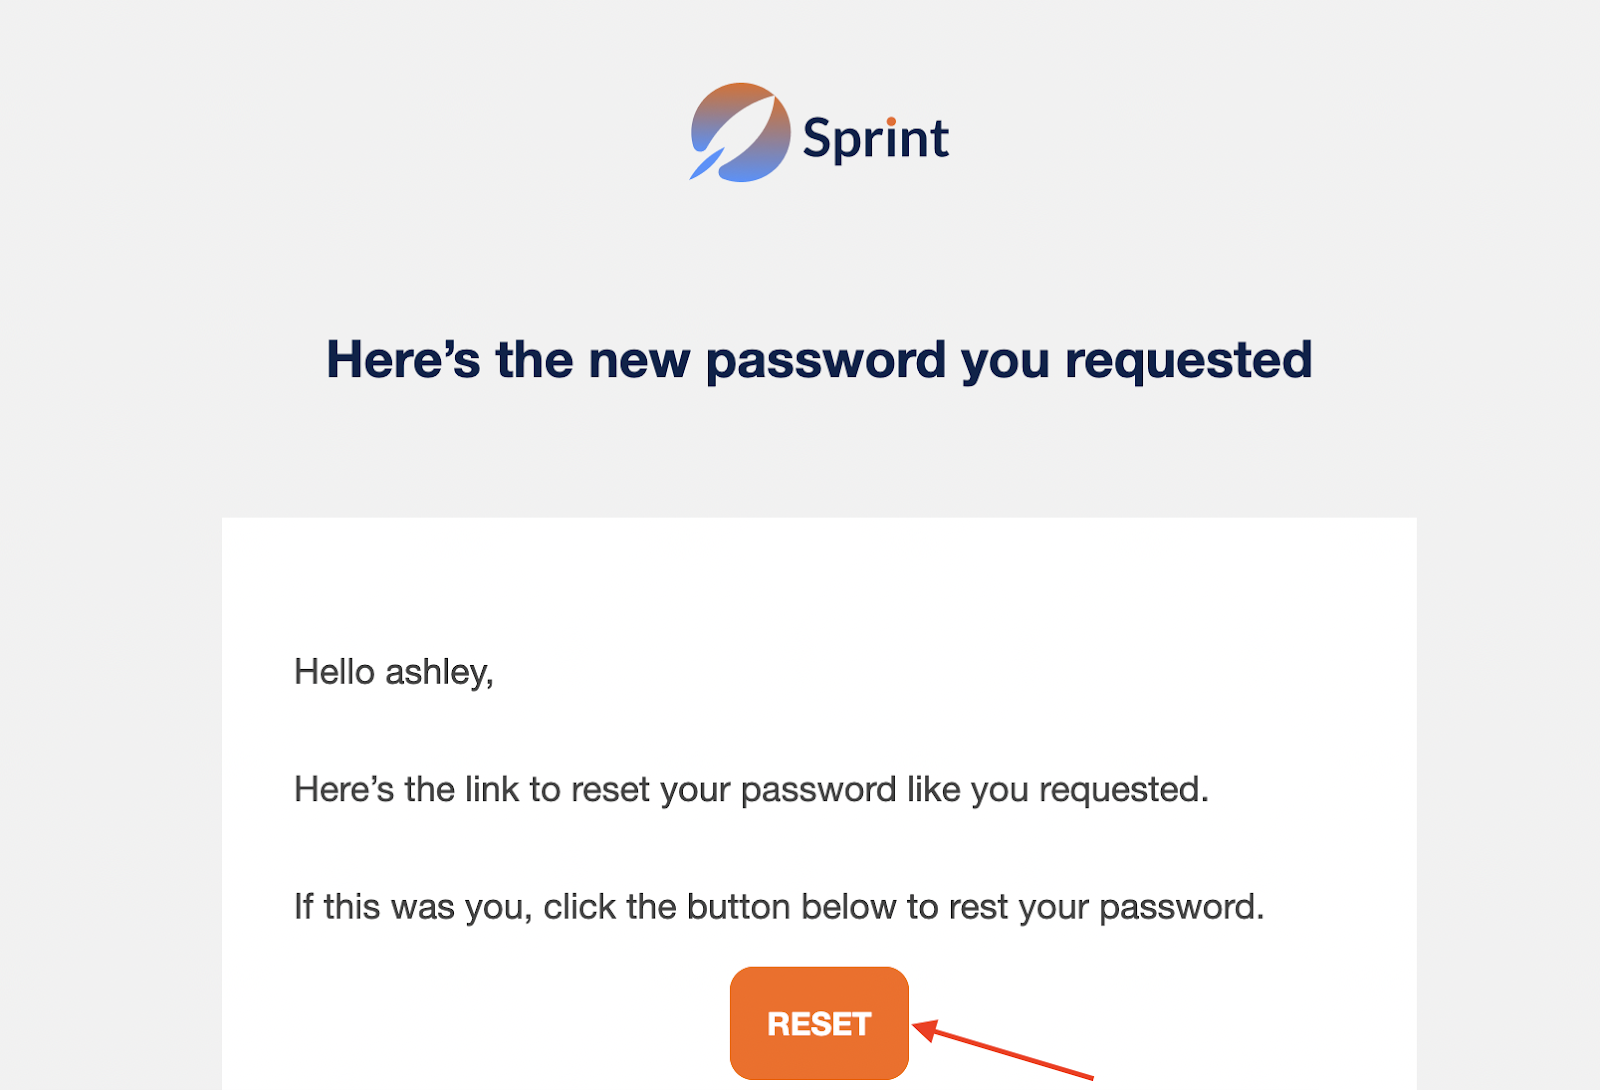Click the word "ashley" in the greeting
The image size is (1600, 1090).
(439, 672)
